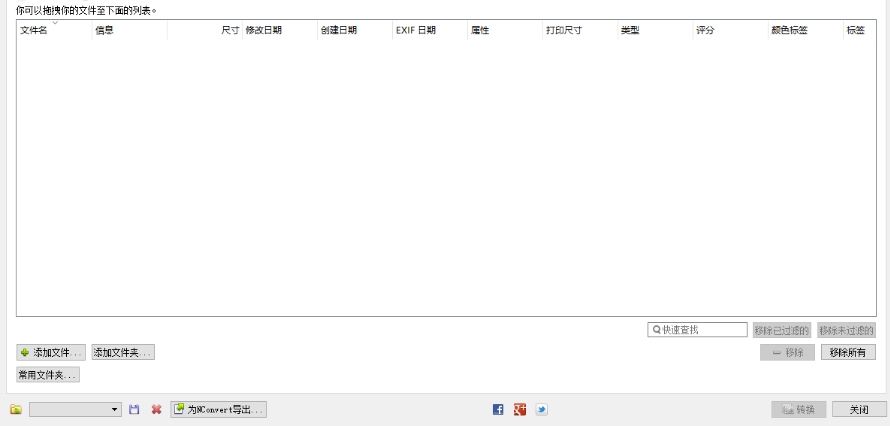Open the Facebook share icon
Viewport: 890px width, 426px height.
(x=498, y=410)
